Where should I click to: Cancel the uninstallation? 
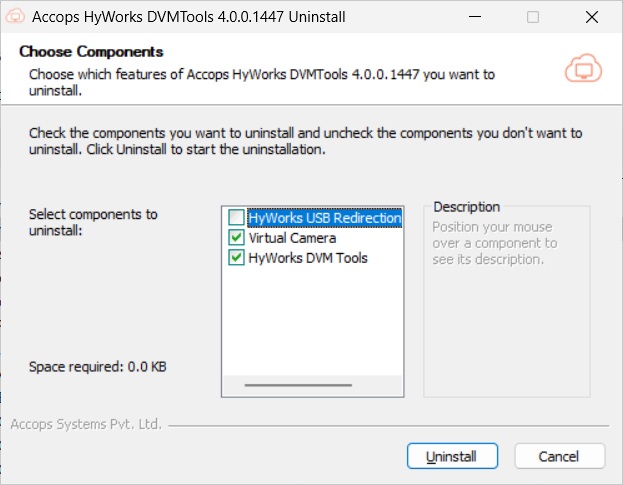click(559, 456)
